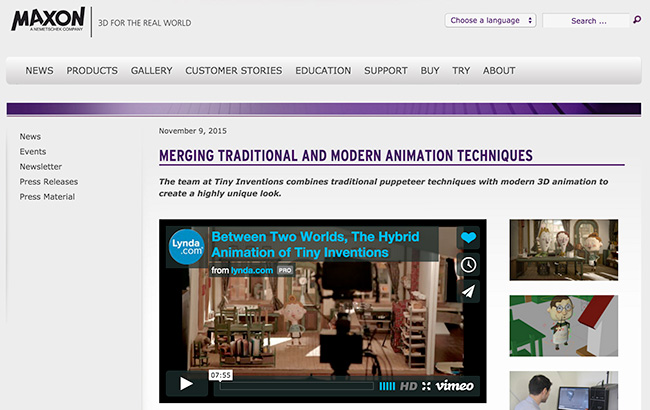Switch video to fullscreen mode

tap(426, 386)
